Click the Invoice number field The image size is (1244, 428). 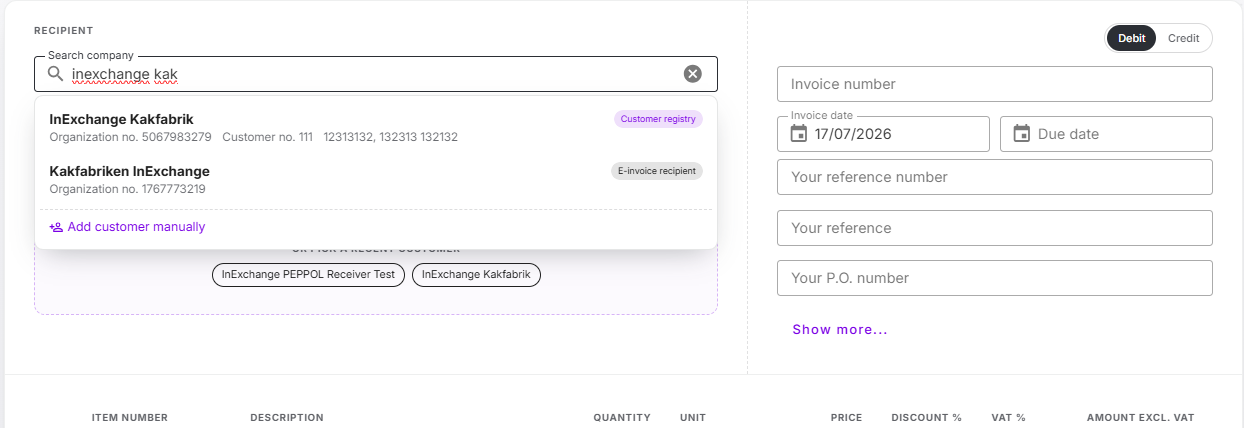(995, 84)
